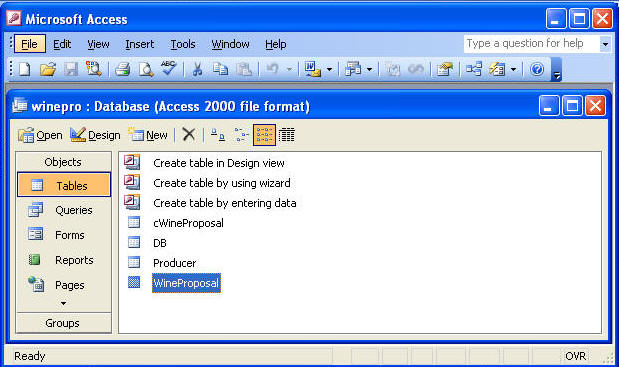Click 'Create table in Design view' text
Image resolution: width=619 pixels, height=367 pixels.
[219, 163]
